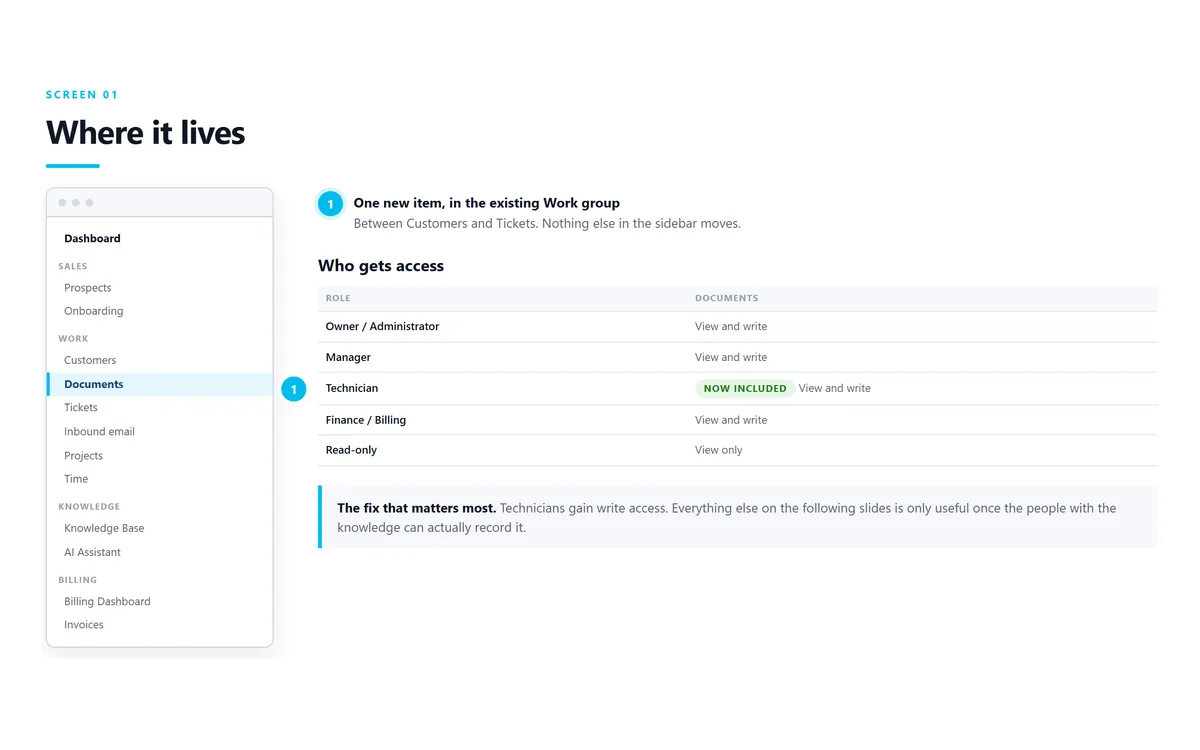Click the Manager role cell
The image size is (1200, 750).
[348, 357]
